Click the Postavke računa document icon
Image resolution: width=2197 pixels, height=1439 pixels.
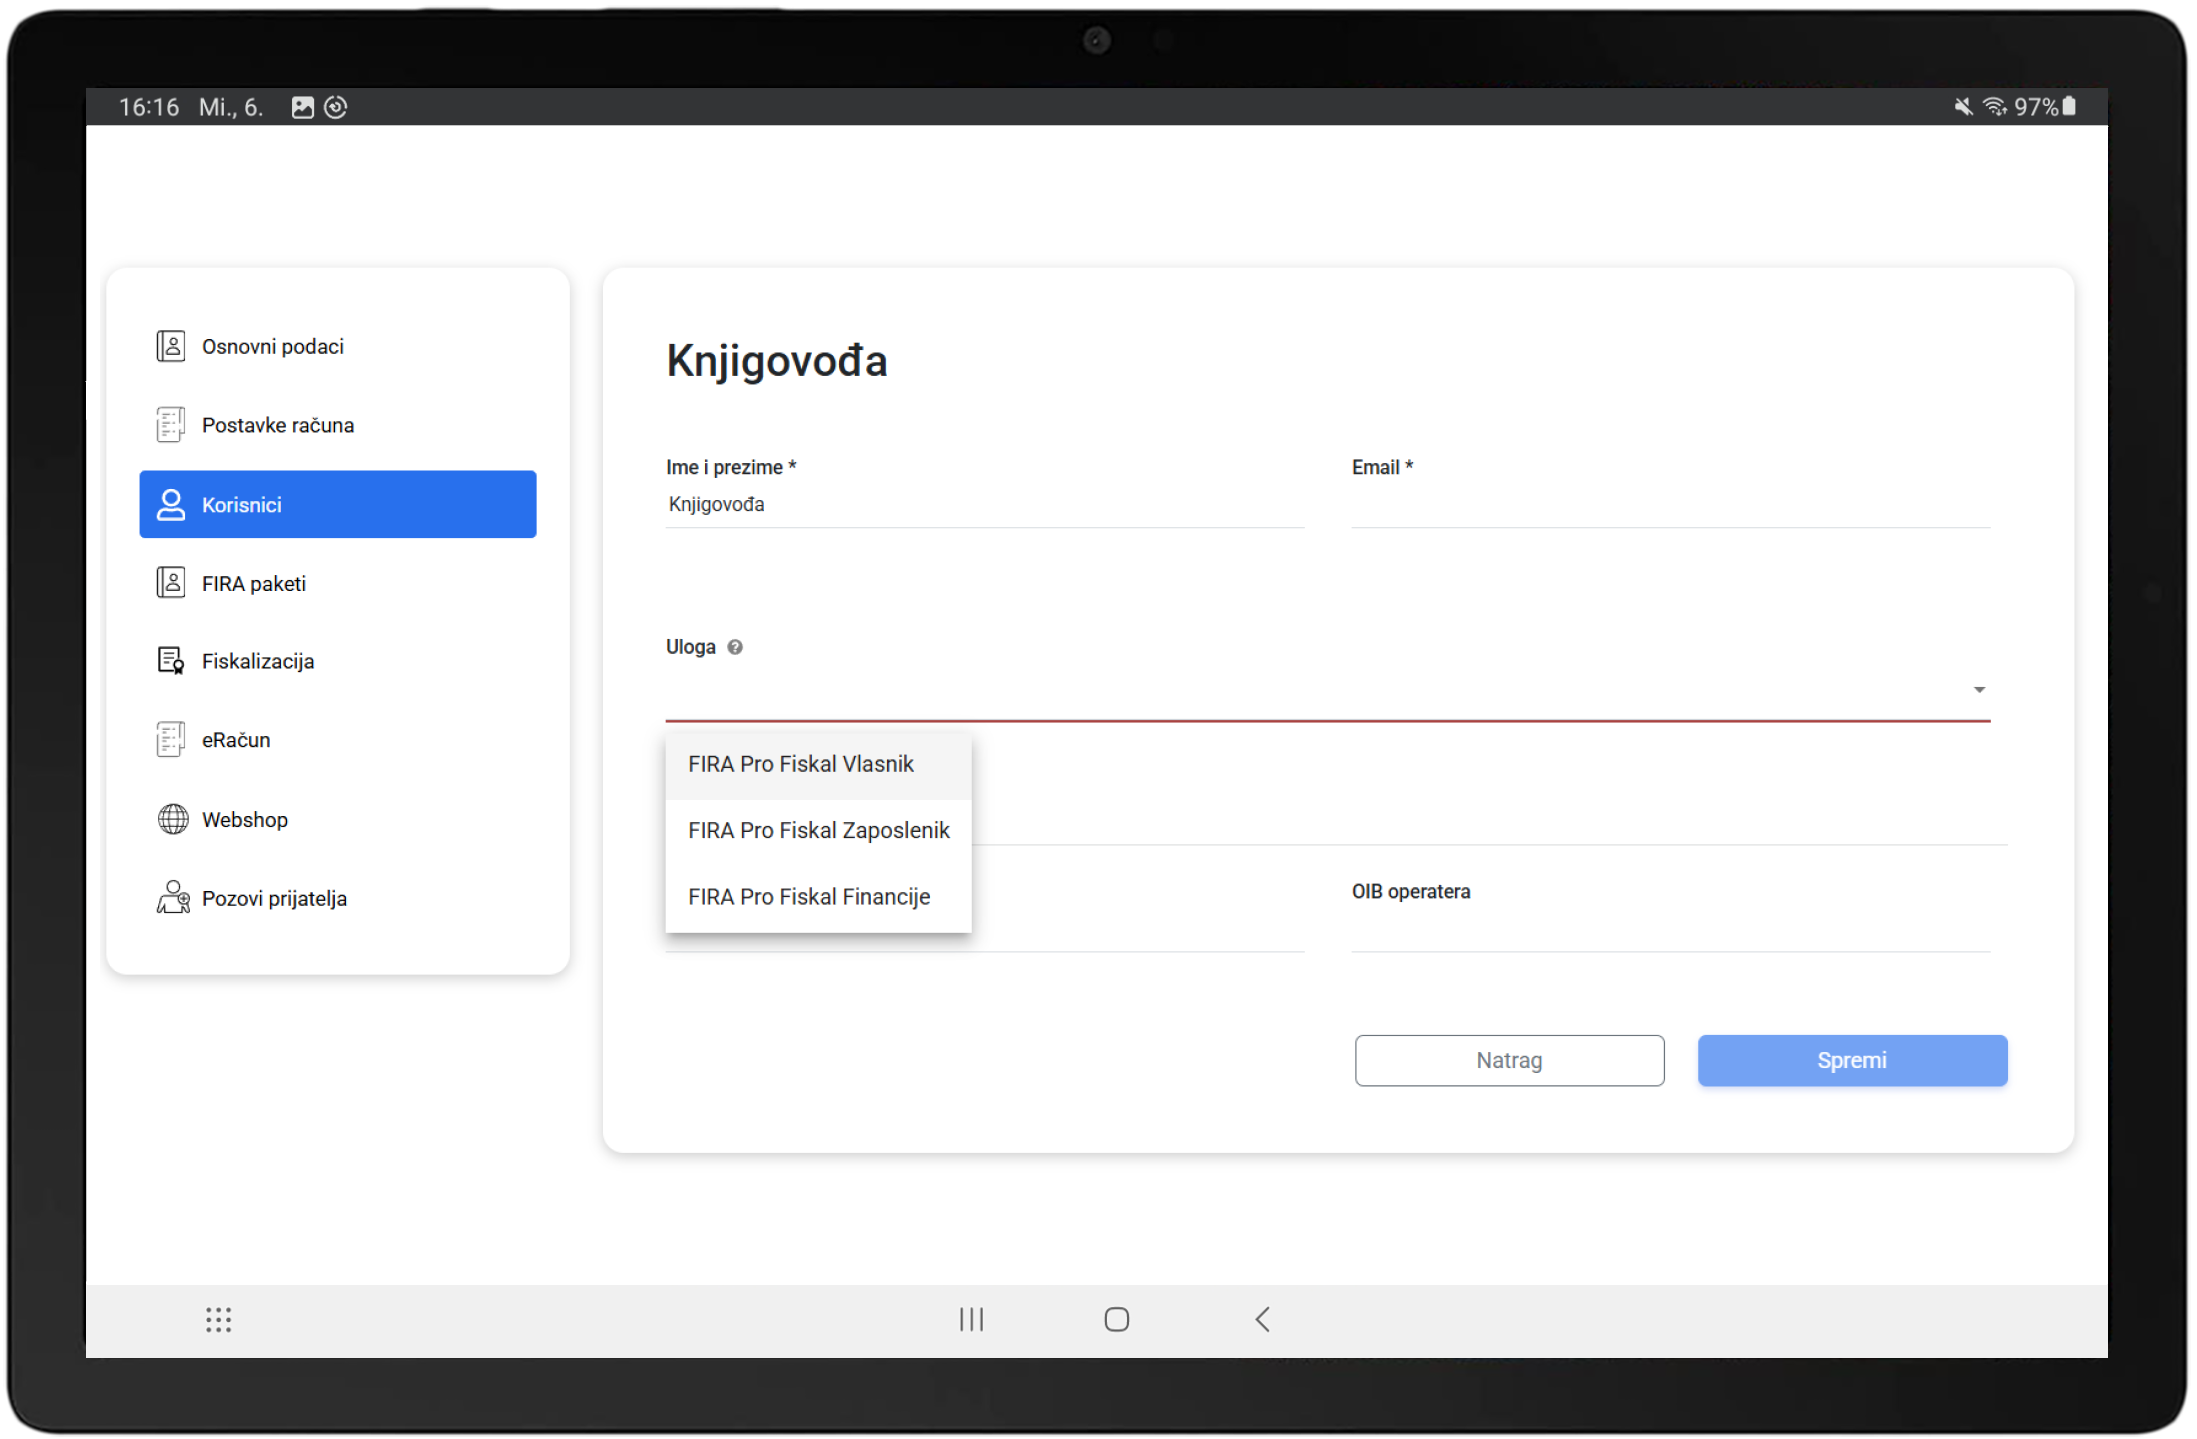[x=171, y=425]
